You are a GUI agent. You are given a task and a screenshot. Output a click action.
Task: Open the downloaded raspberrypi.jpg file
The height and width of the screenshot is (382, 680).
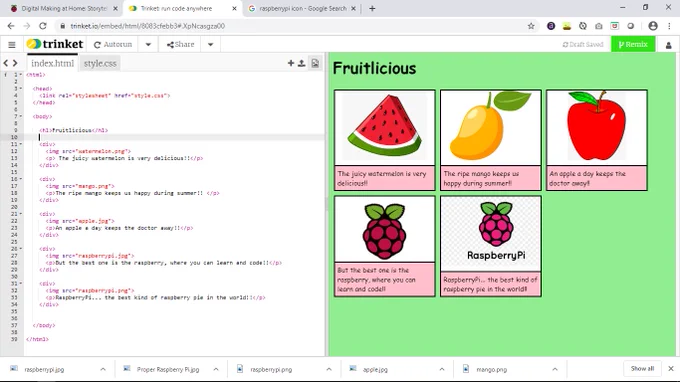point(44,369)
